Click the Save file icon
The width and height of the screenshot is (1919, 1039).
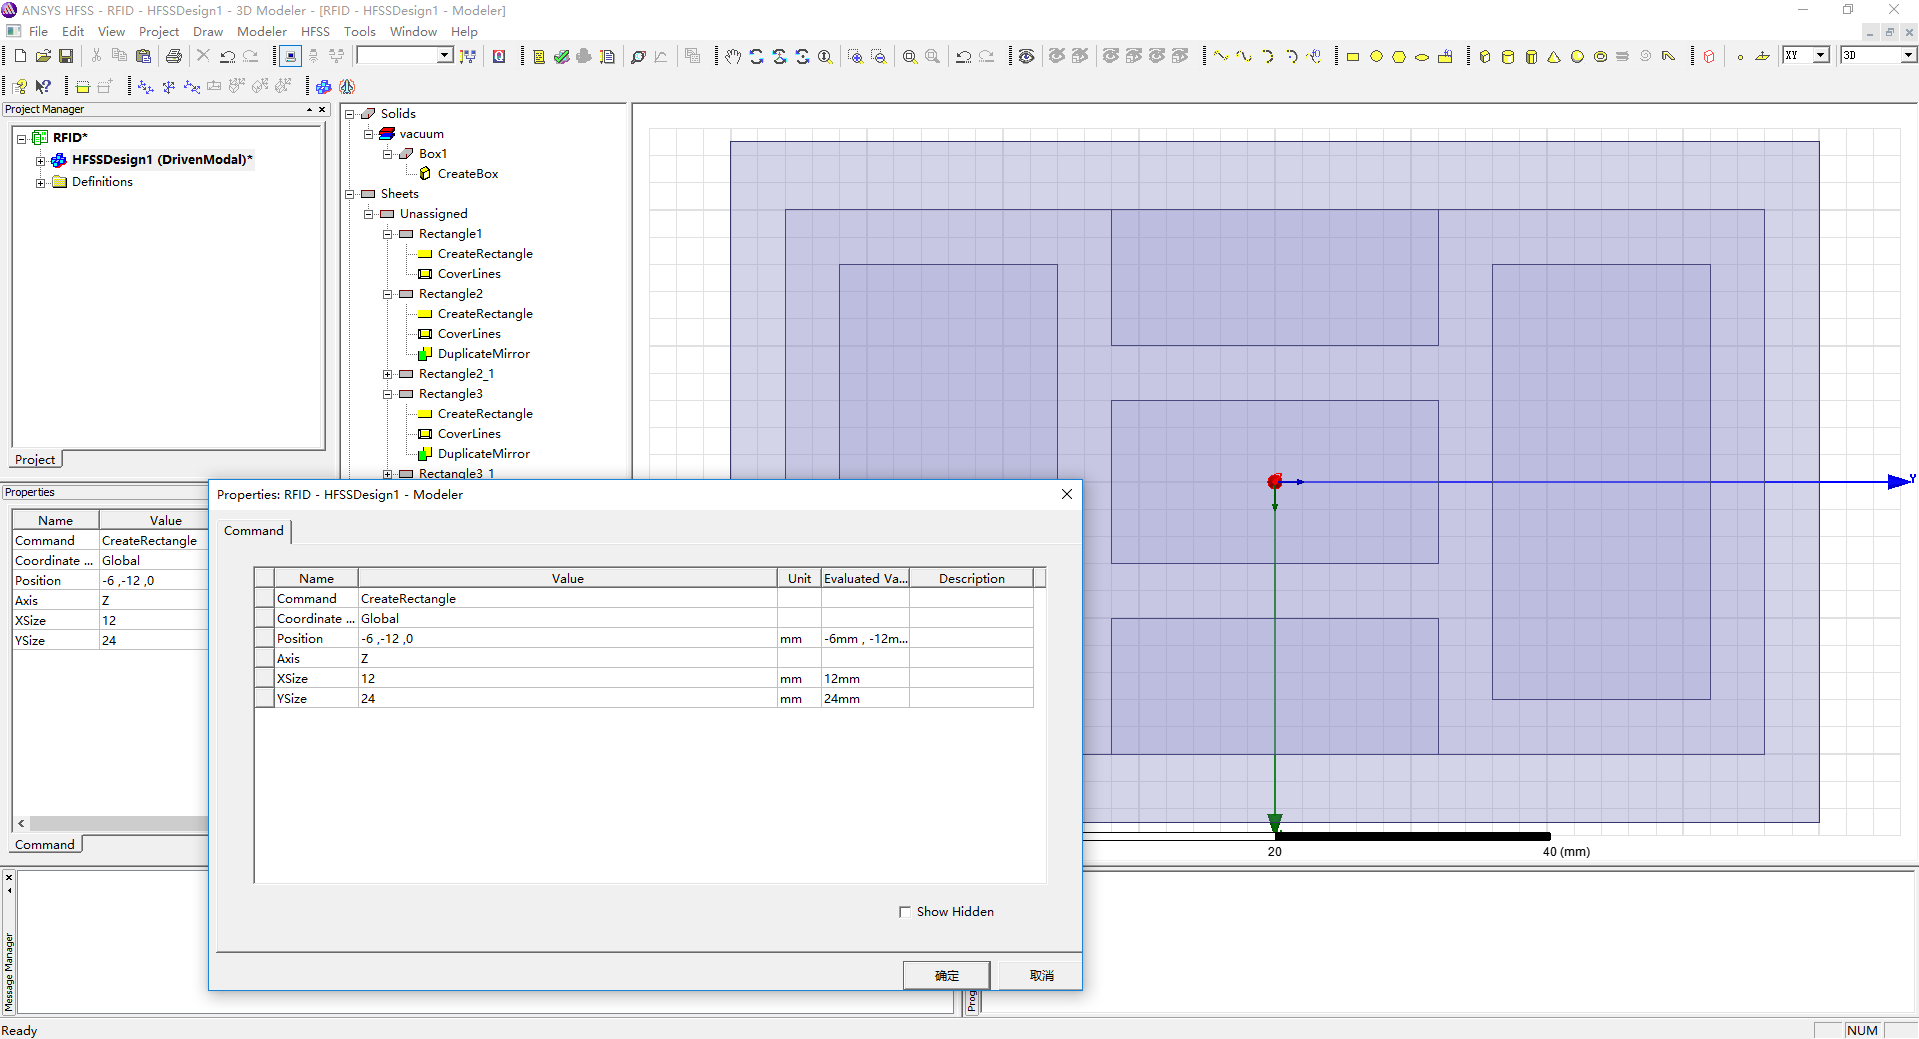[66, 56]
